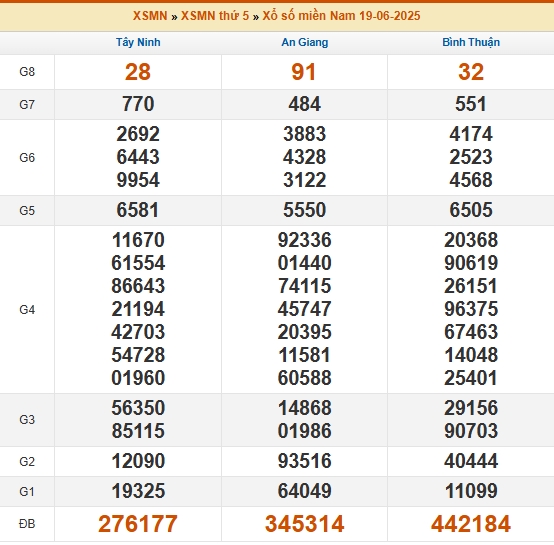
Task: Select Tây Ninh G8 result 28
Action: click(x=138, y=72)
